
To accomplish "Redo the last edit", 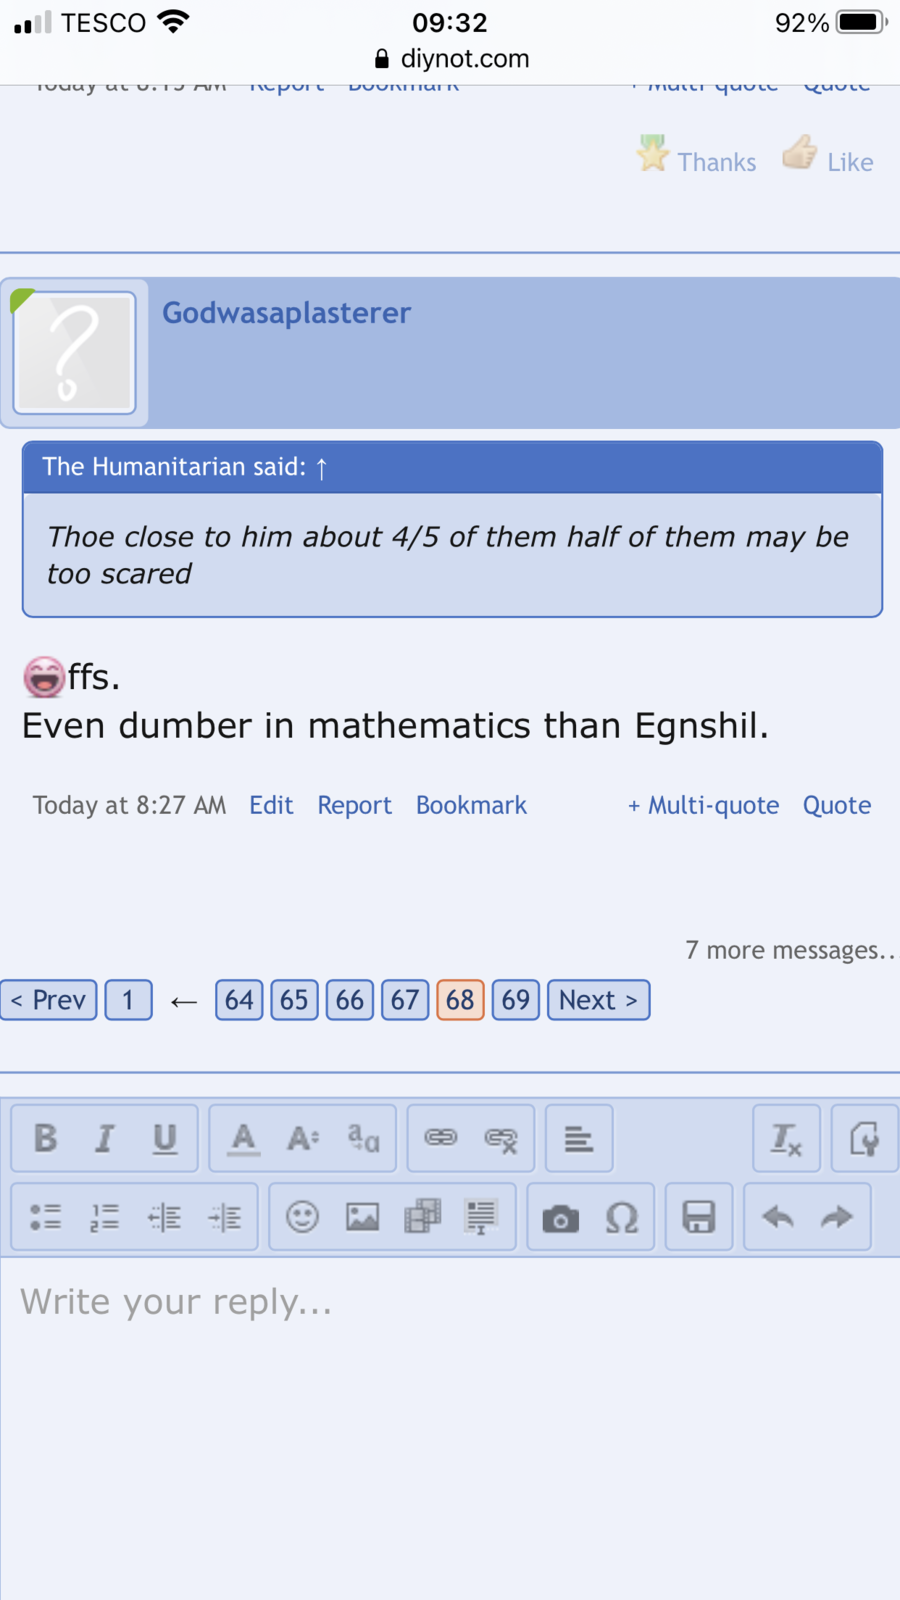I will (x=837, y=1217).
